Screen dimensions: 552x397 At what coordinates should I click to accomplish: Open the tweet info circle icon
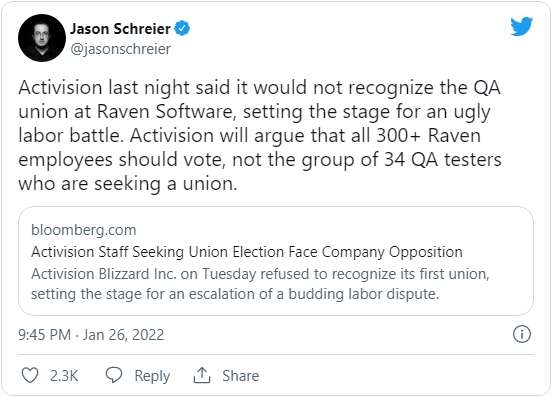coord(521,334)
